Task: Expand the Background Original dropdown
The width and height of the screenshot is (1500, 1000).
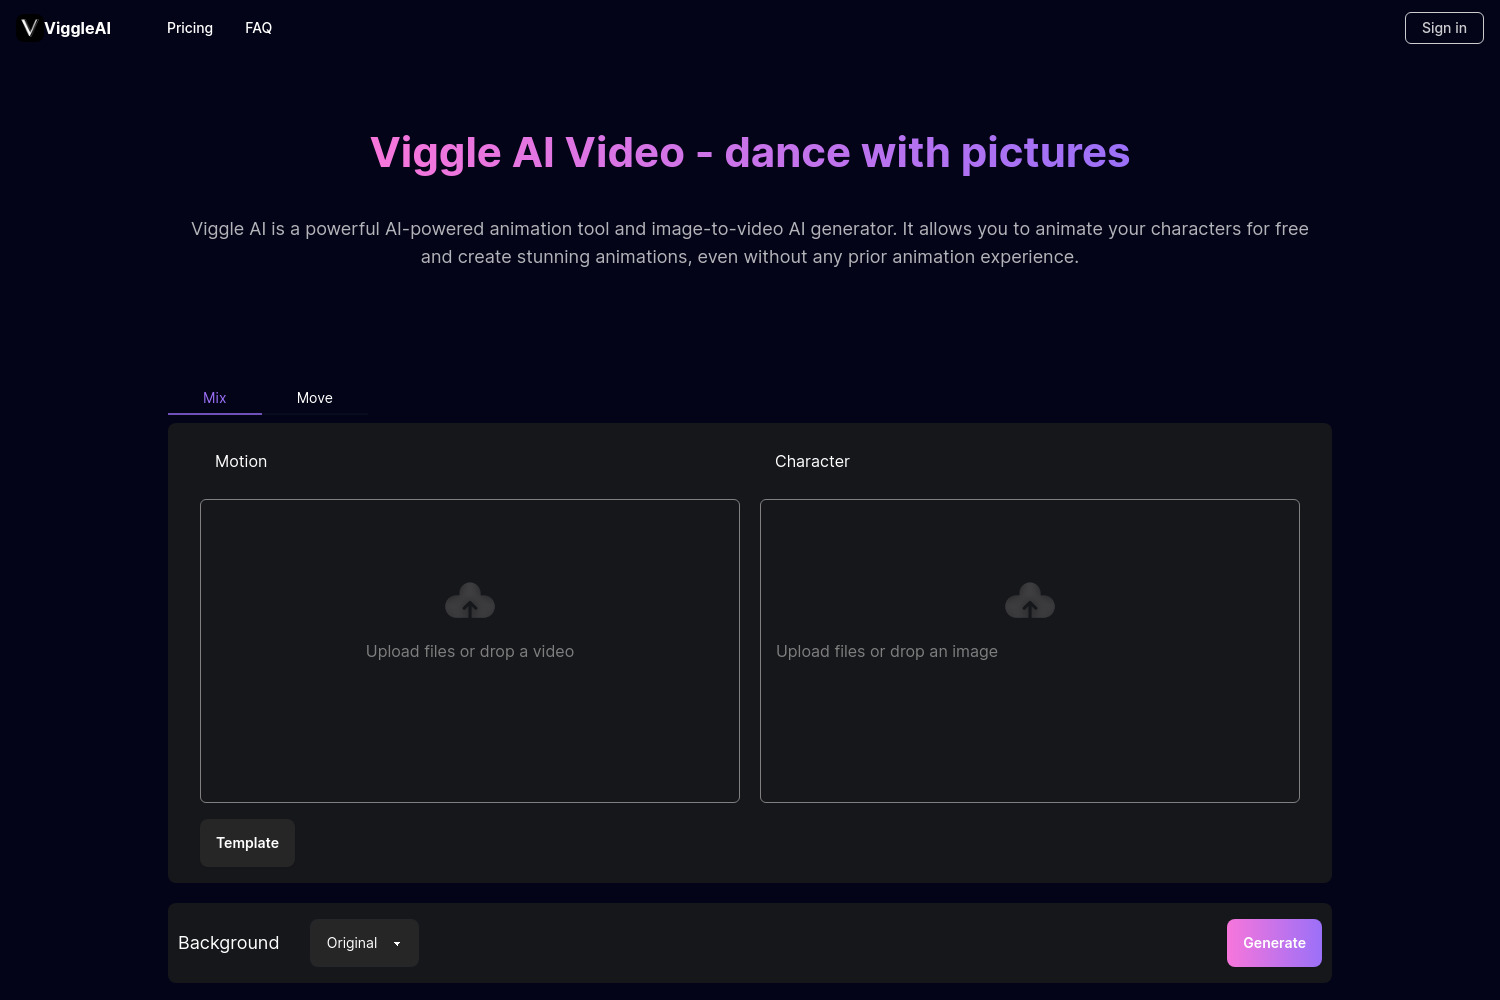Action: 364,943
